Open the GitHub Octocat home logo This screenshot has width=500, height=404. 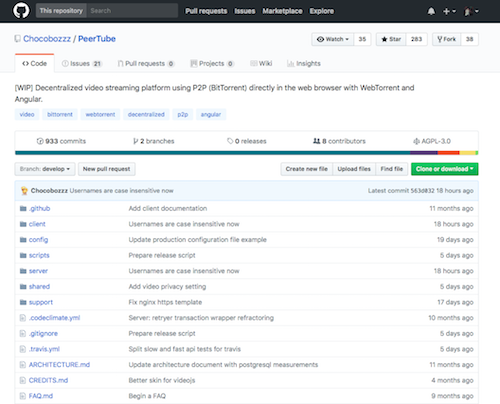[21, 11]
